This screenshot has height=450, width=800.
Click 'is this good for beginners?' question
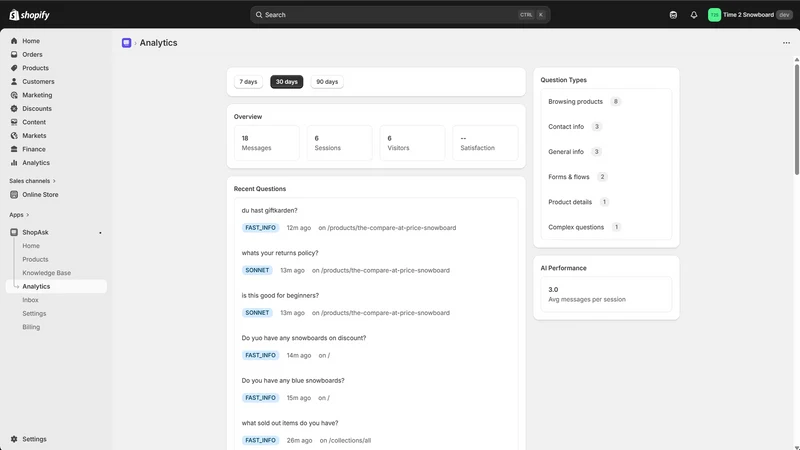point(280,295)
